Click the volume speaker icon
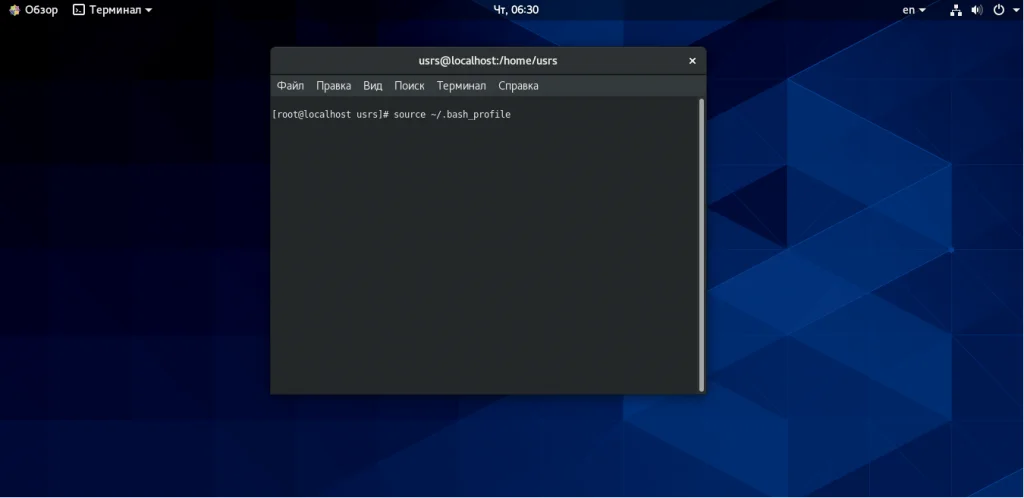The width and height of the screenshot is (1024, 498). 977,10
